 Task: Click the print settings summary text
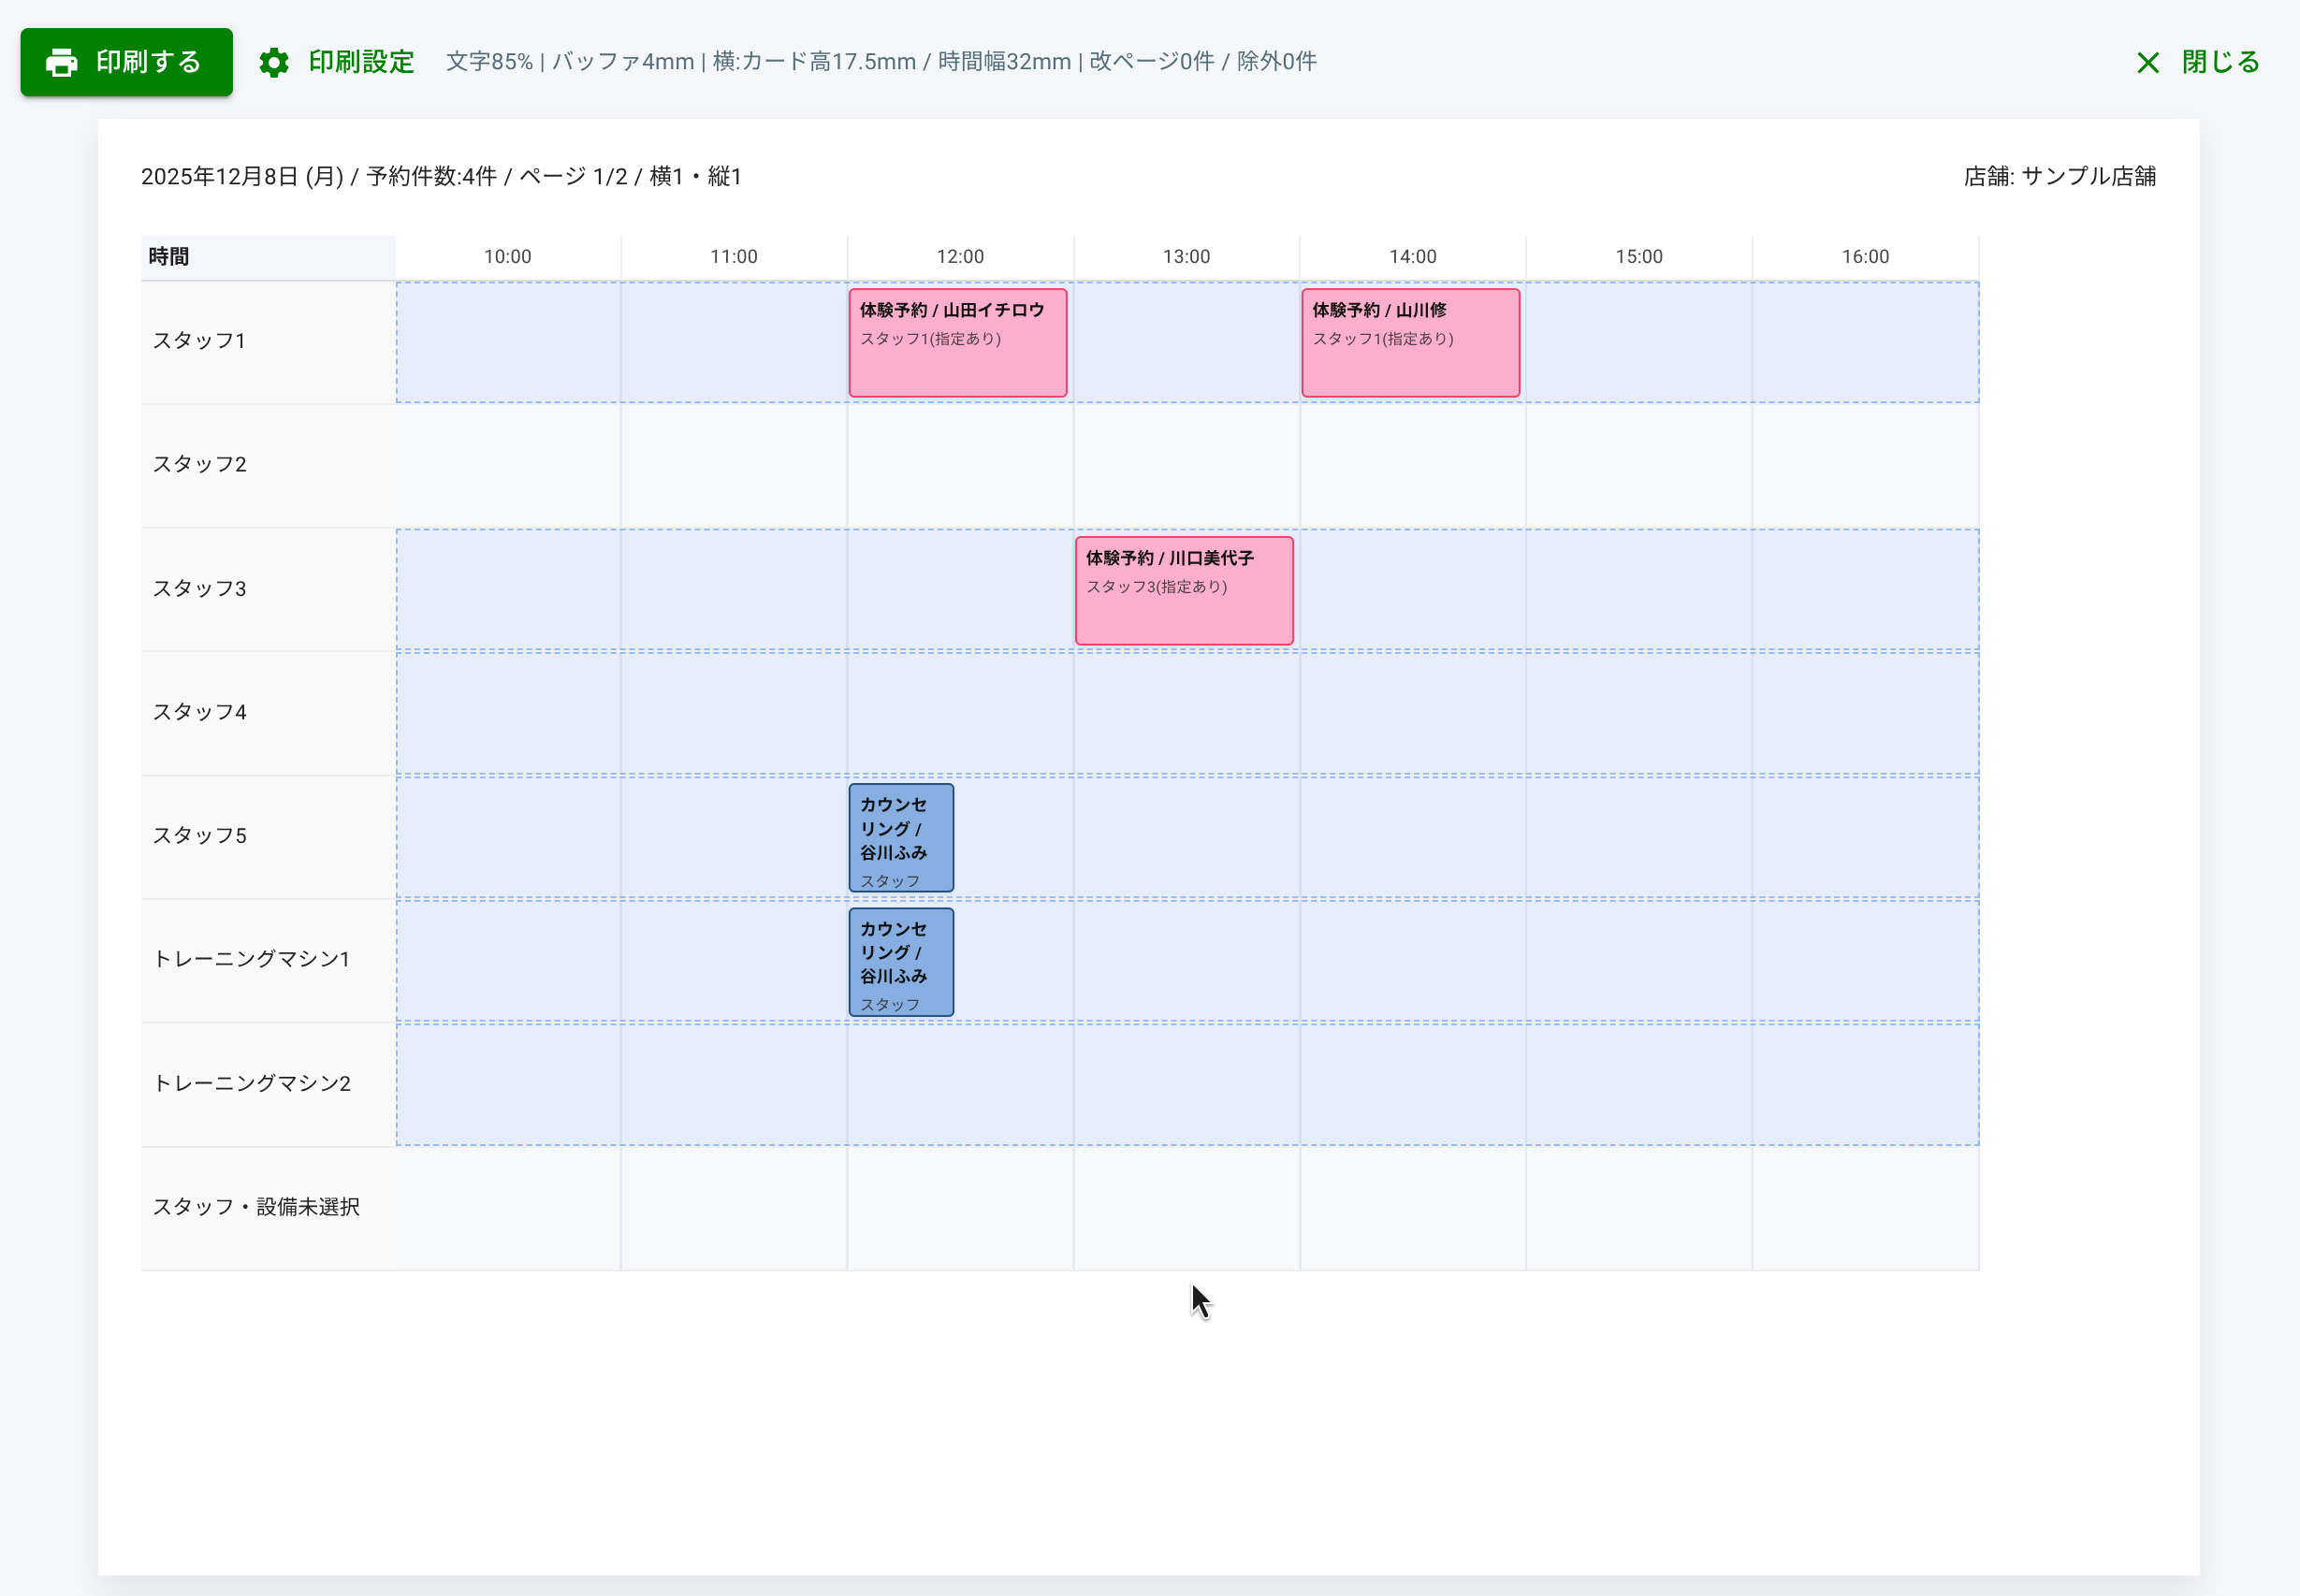coord(880,62)
